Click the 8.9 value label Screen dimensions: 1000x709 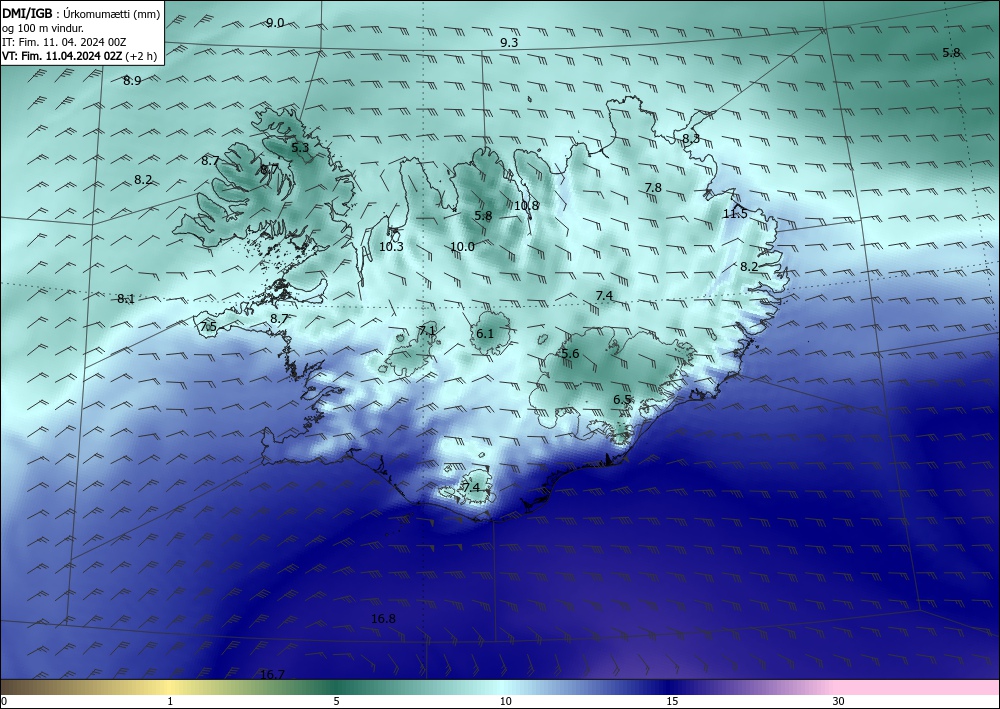tap(132, 80)
